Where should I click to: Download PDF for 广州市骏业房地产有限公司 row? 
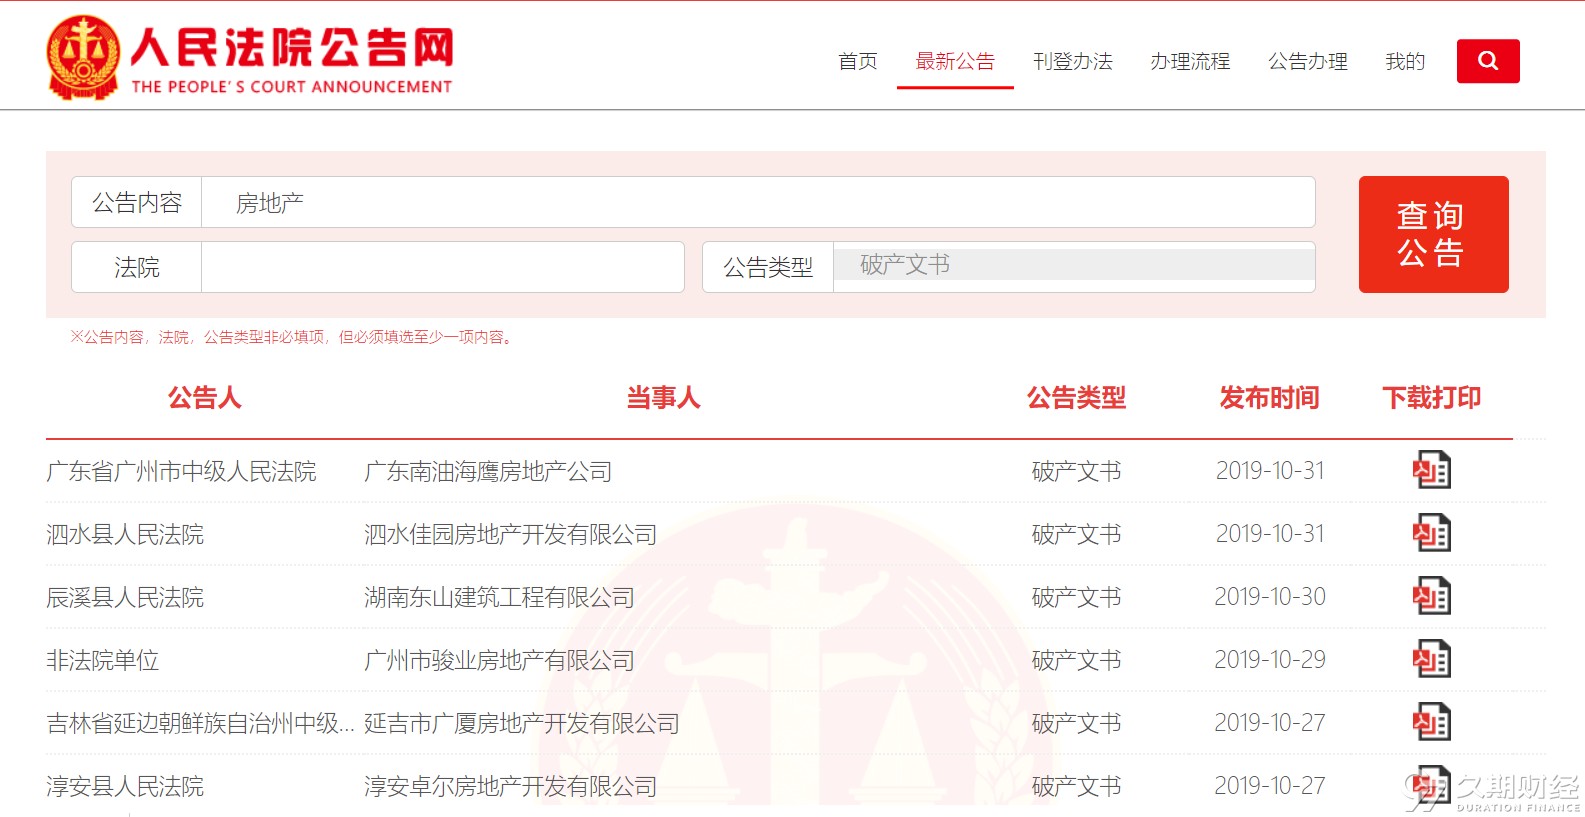point(1431,659)
